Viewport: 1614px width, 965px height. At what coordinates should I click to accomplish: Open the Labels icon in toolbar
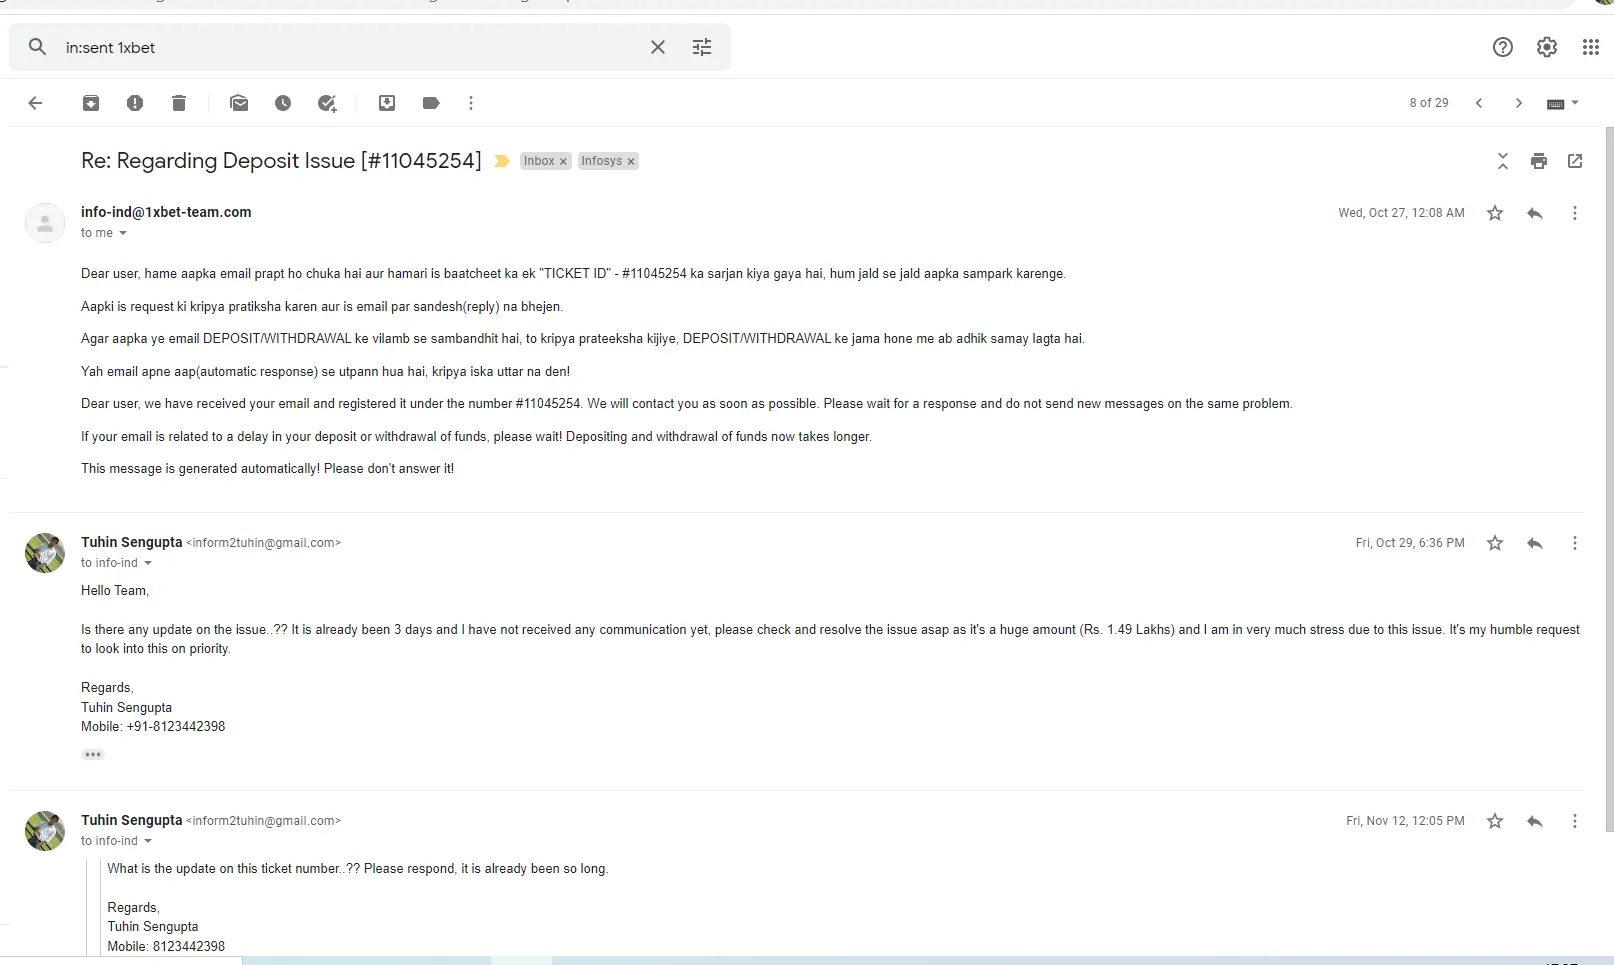coord(431,103)
